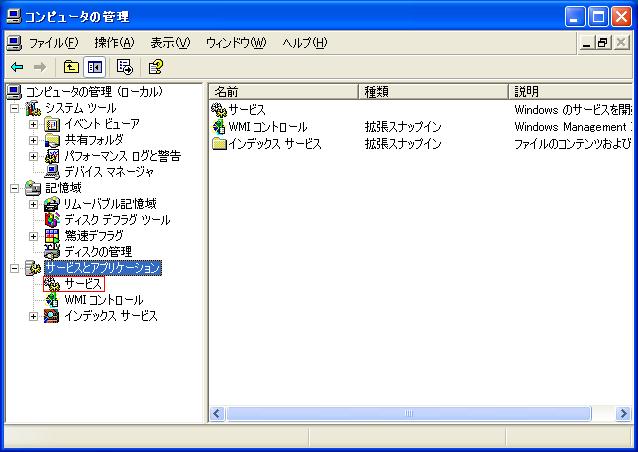Click the ディスクの管理 icon
Image resolution: width=638 pixels, height=452 pixels.
pos(52,252)
